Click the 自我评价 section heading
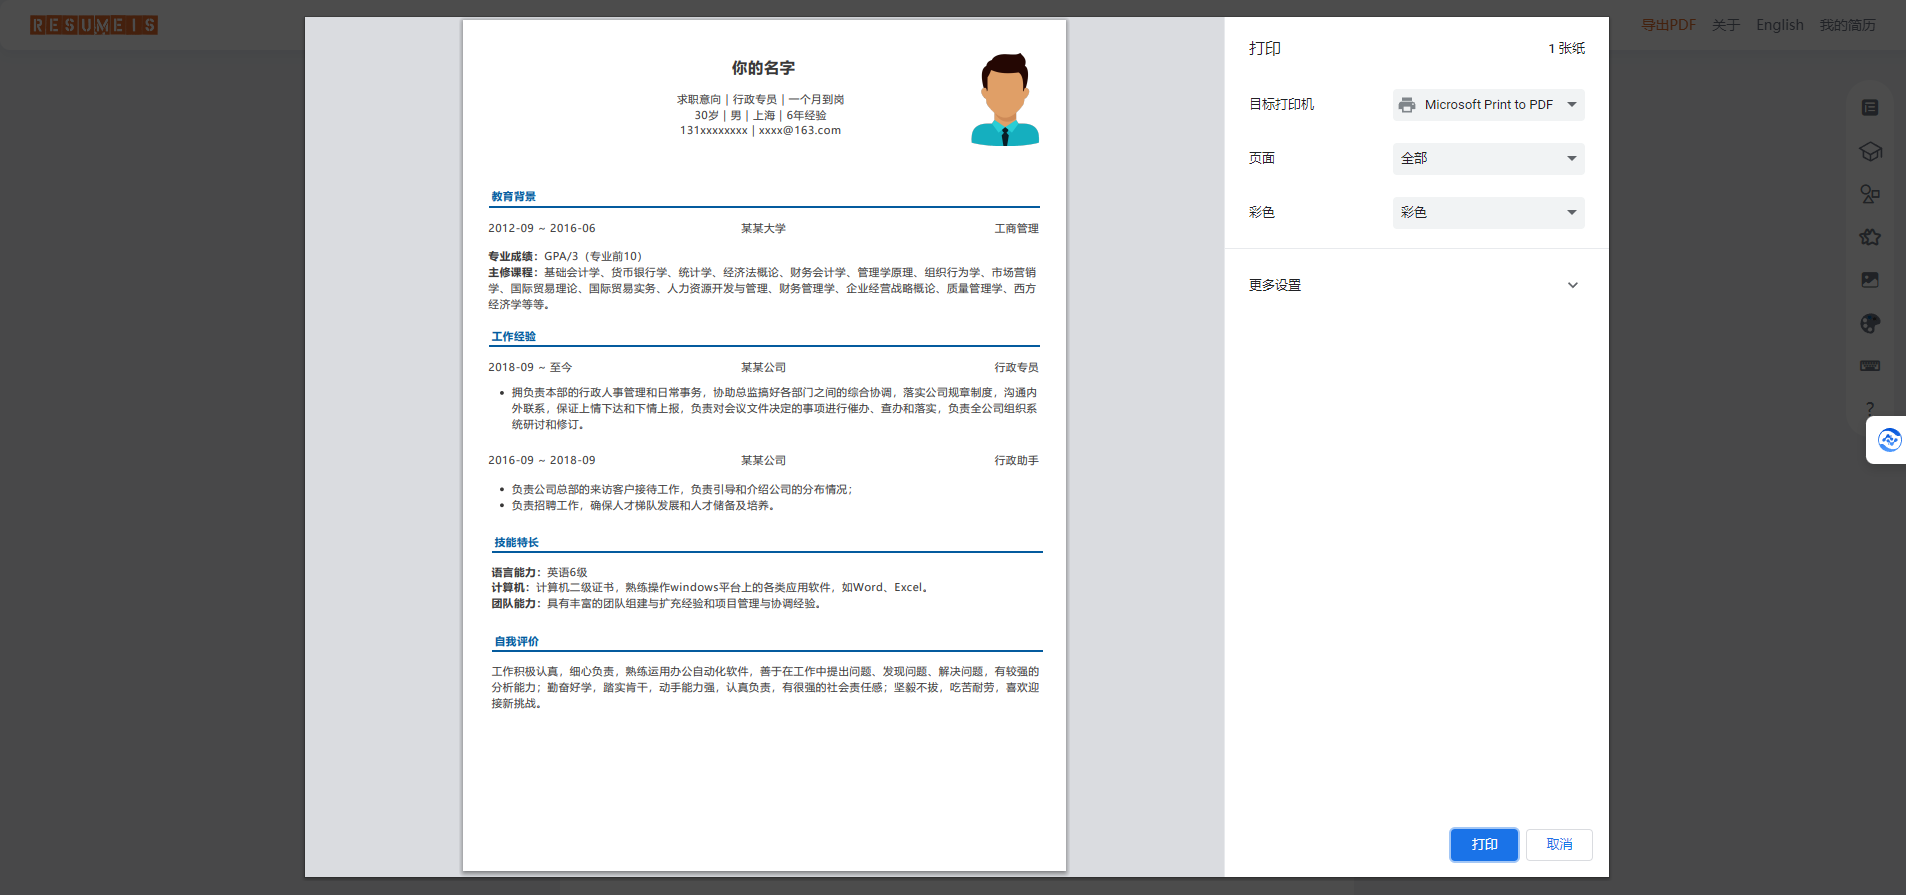The image size is (1906, 895). coord(517,642)
